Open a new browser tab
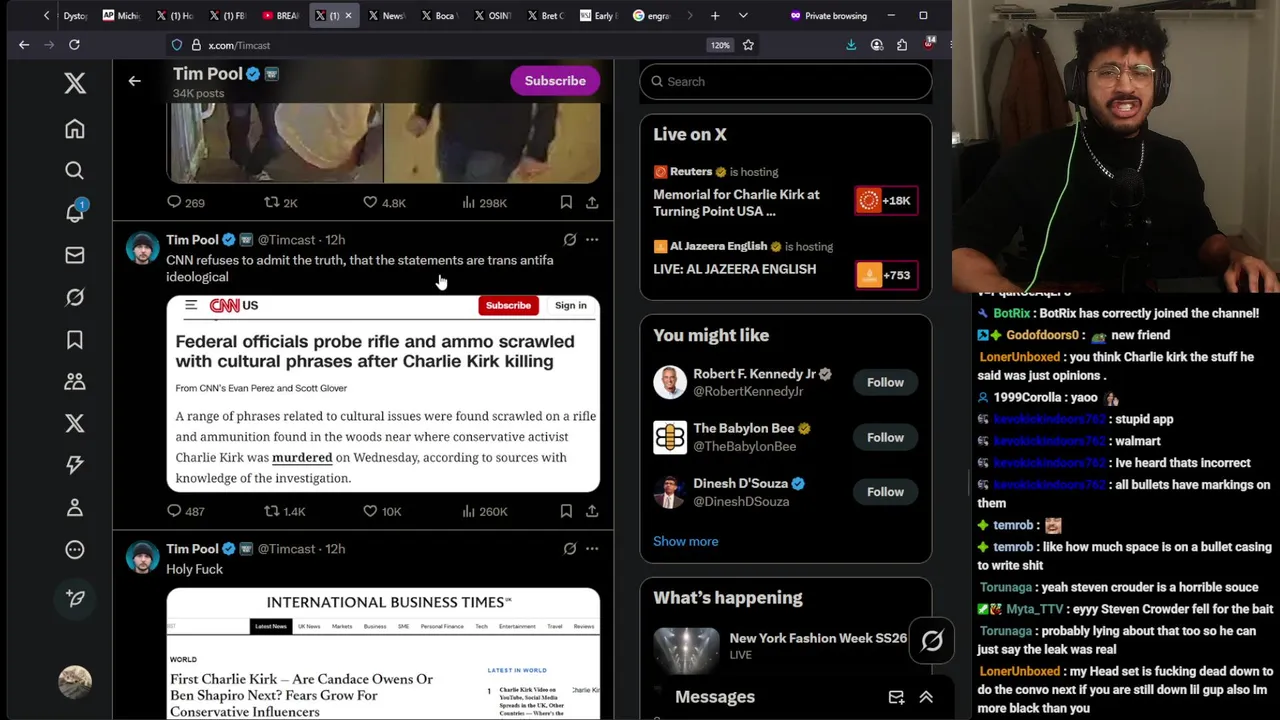Image resolution: width=1280 pixels, height=720 pixels. click(715, 16)
